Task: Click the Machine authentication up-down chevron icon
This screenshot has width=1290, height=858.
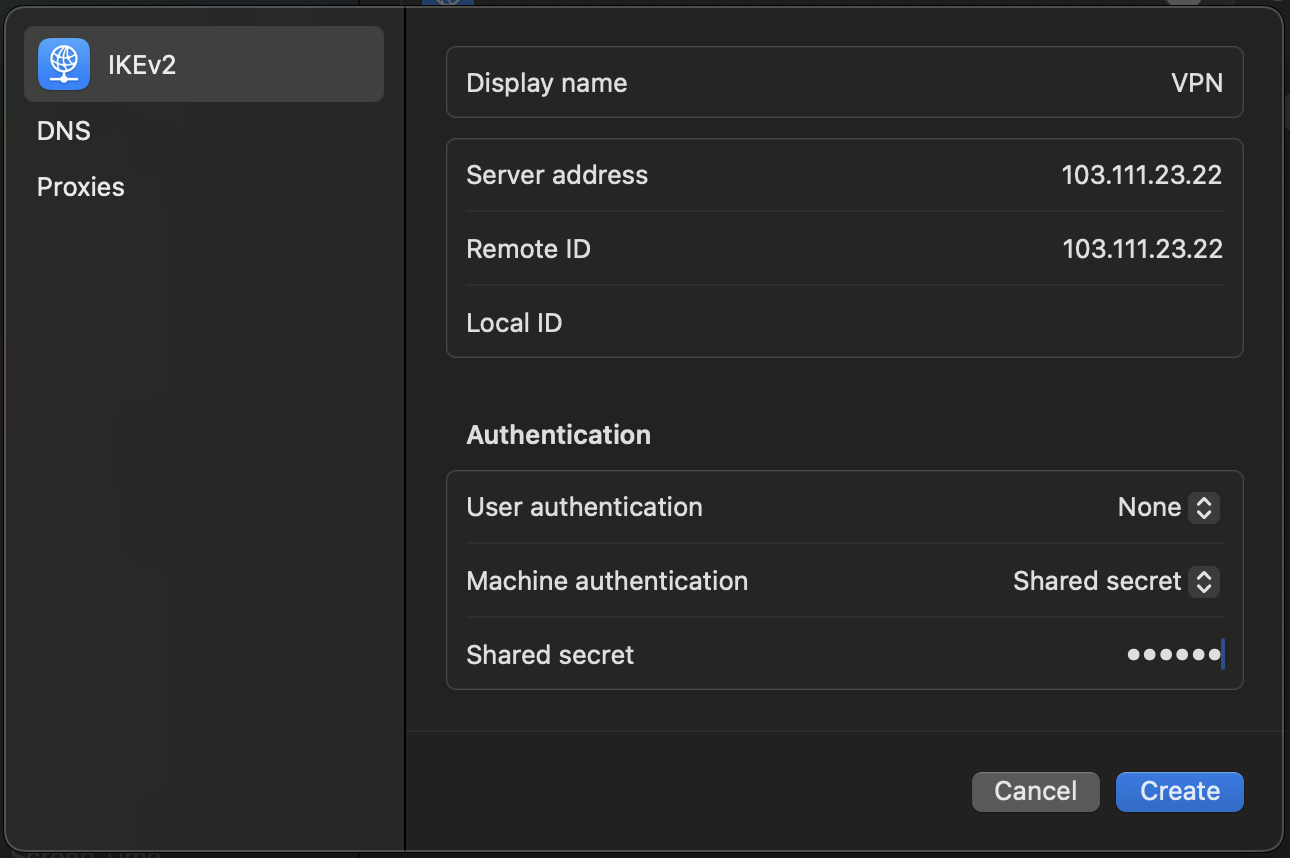Action: [1204, 581]
